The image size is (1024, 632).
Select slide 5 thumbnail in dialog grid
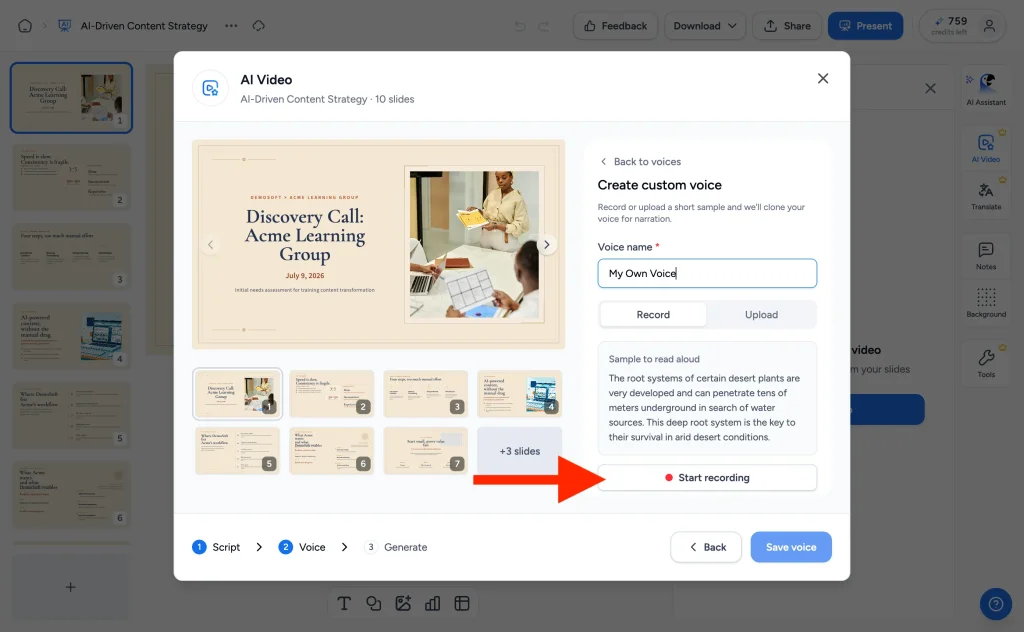[x=238, y=450]
